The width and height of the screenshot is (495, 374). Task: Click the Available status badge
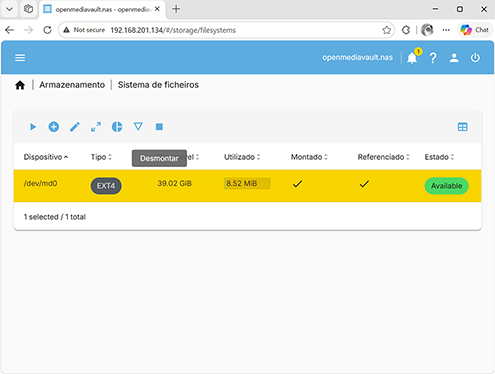[x=446, y=186]
